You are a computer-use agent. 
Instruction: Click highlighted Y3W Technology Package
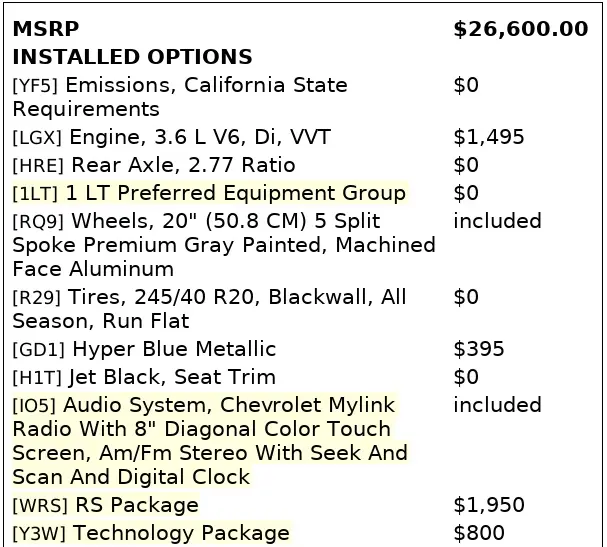(151, 533)
